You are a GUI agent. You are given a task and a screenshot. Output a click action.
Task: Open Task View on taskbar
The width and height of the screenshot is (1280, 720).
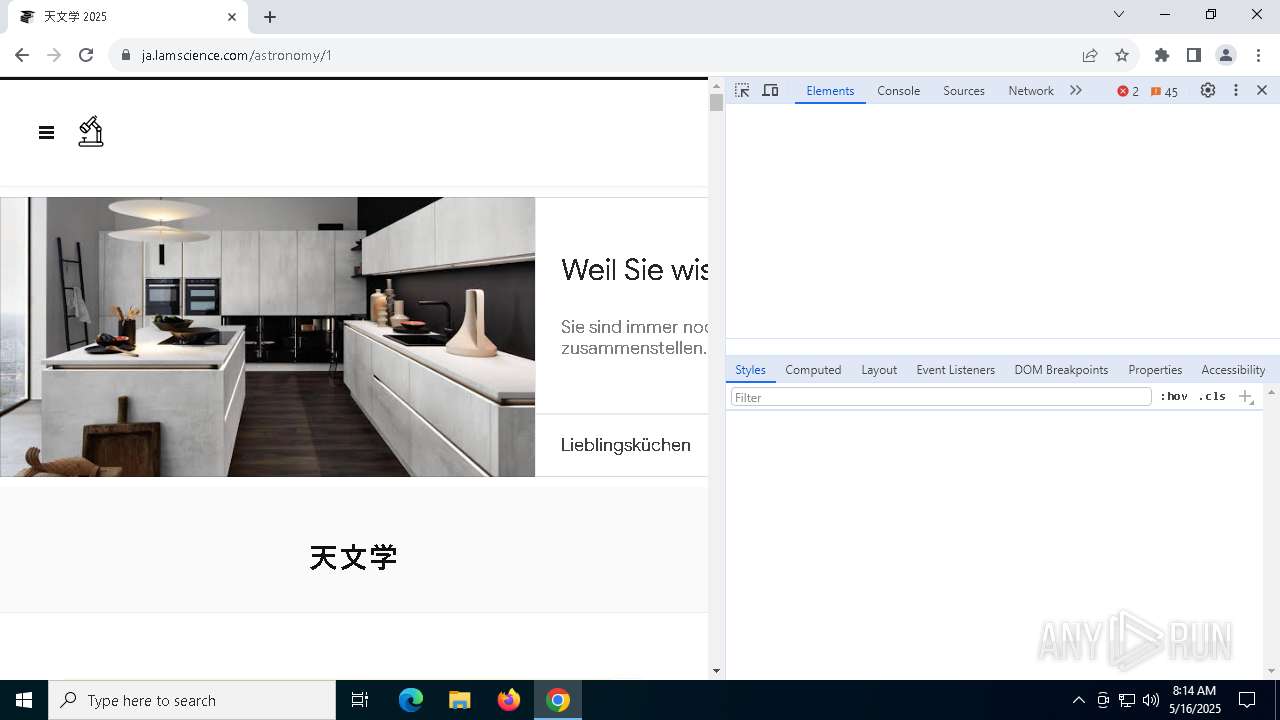click(x=360, y=700)
